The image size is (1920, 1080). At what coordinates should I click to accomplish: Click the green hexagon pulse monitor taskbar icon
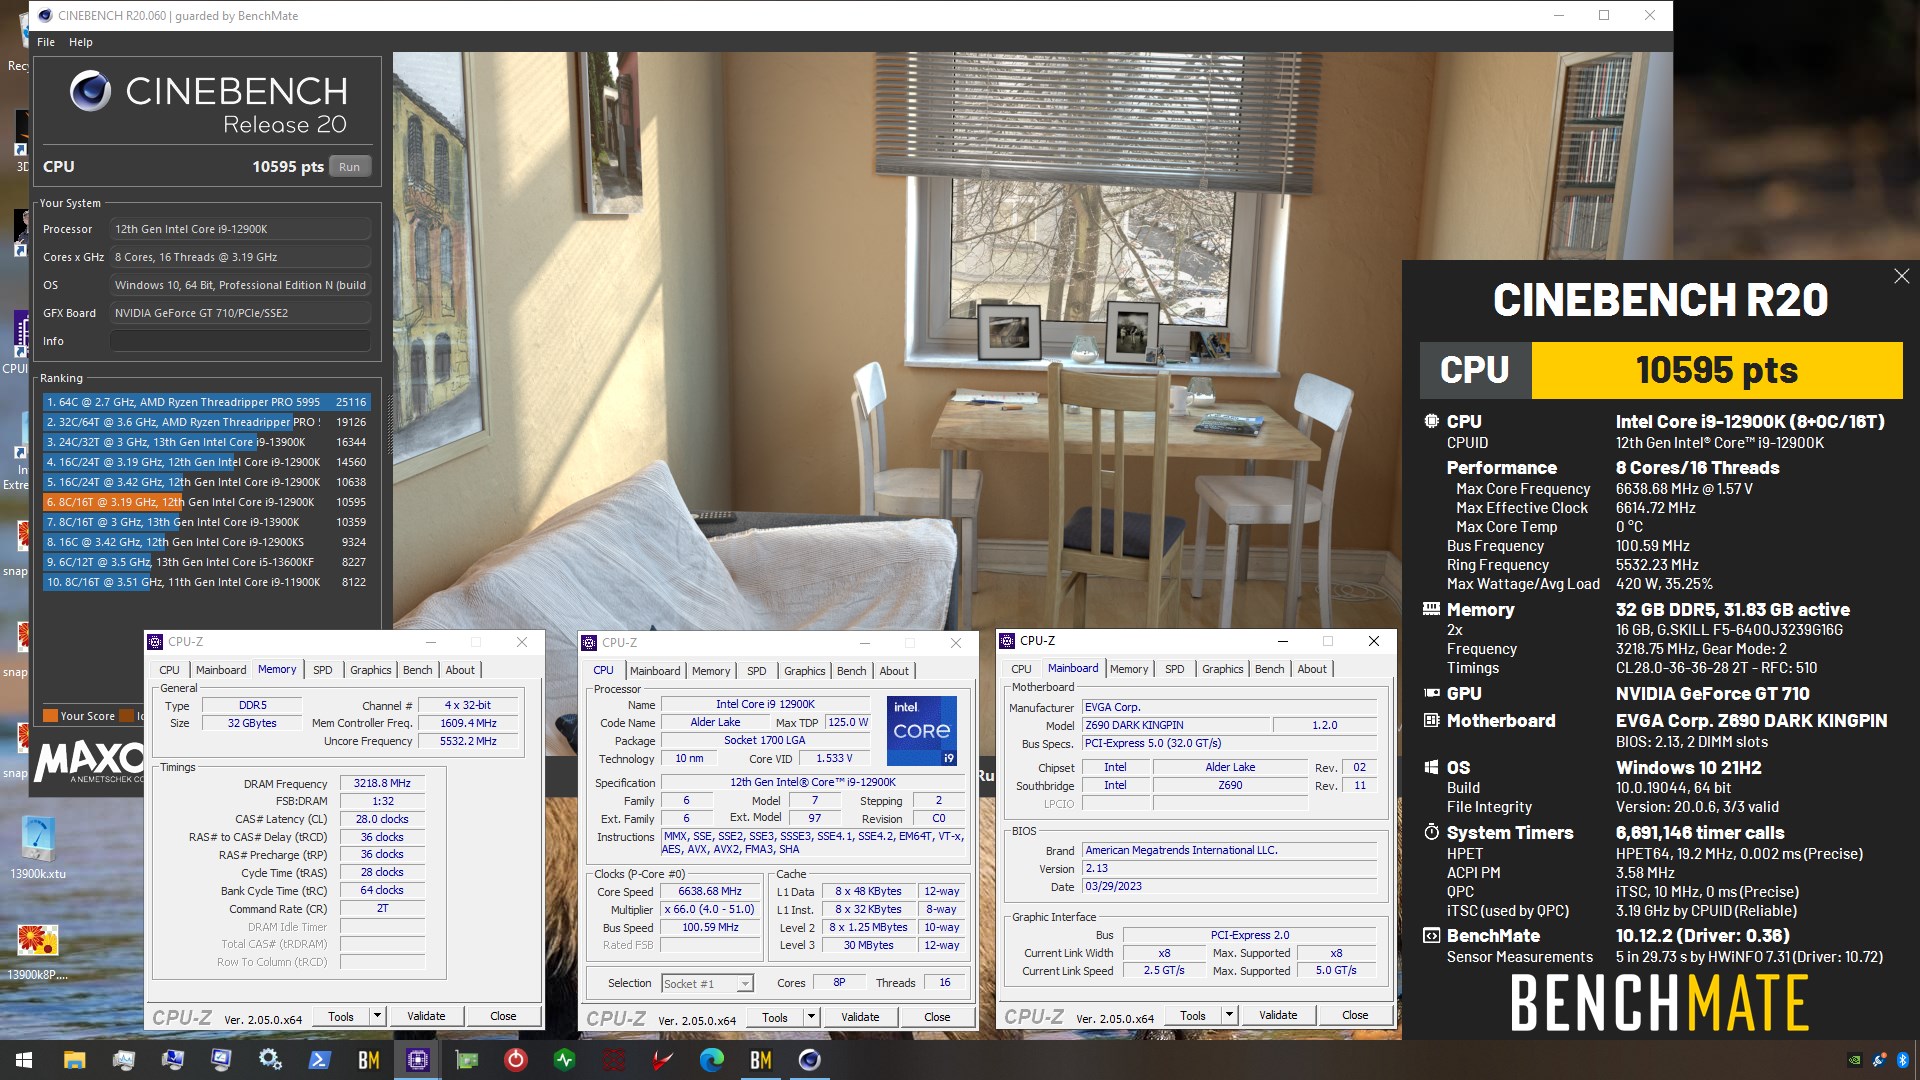pyautogui.click(x=564, y=1060)
